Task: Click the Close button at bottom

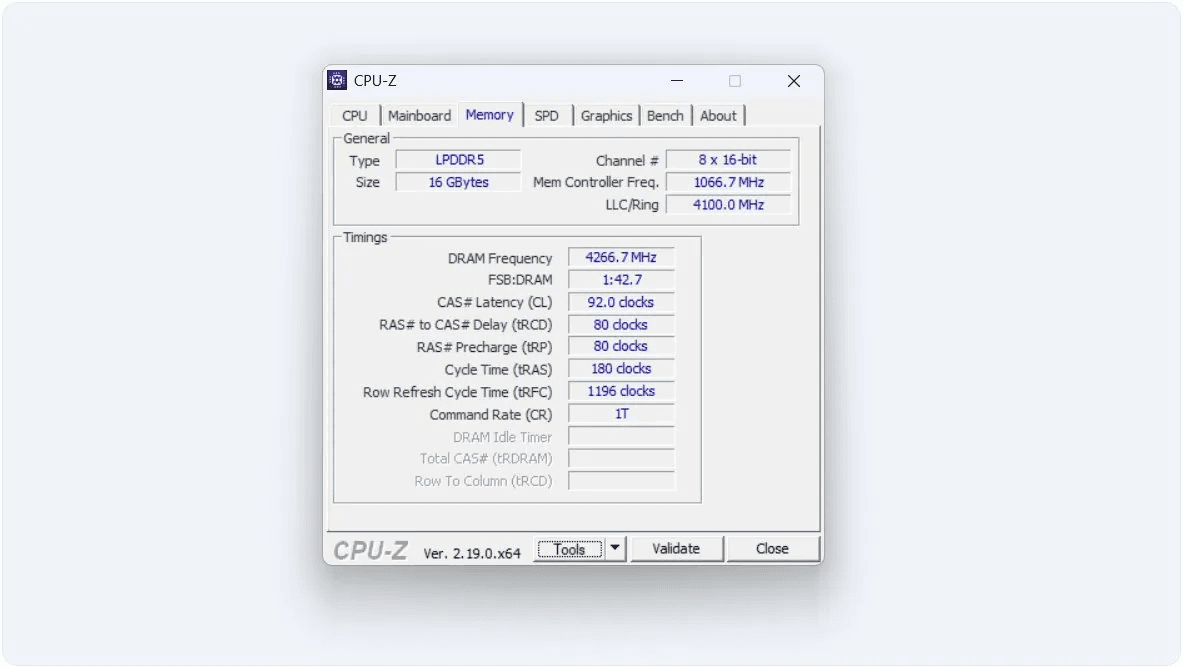Action: click(x=773, y=549)
